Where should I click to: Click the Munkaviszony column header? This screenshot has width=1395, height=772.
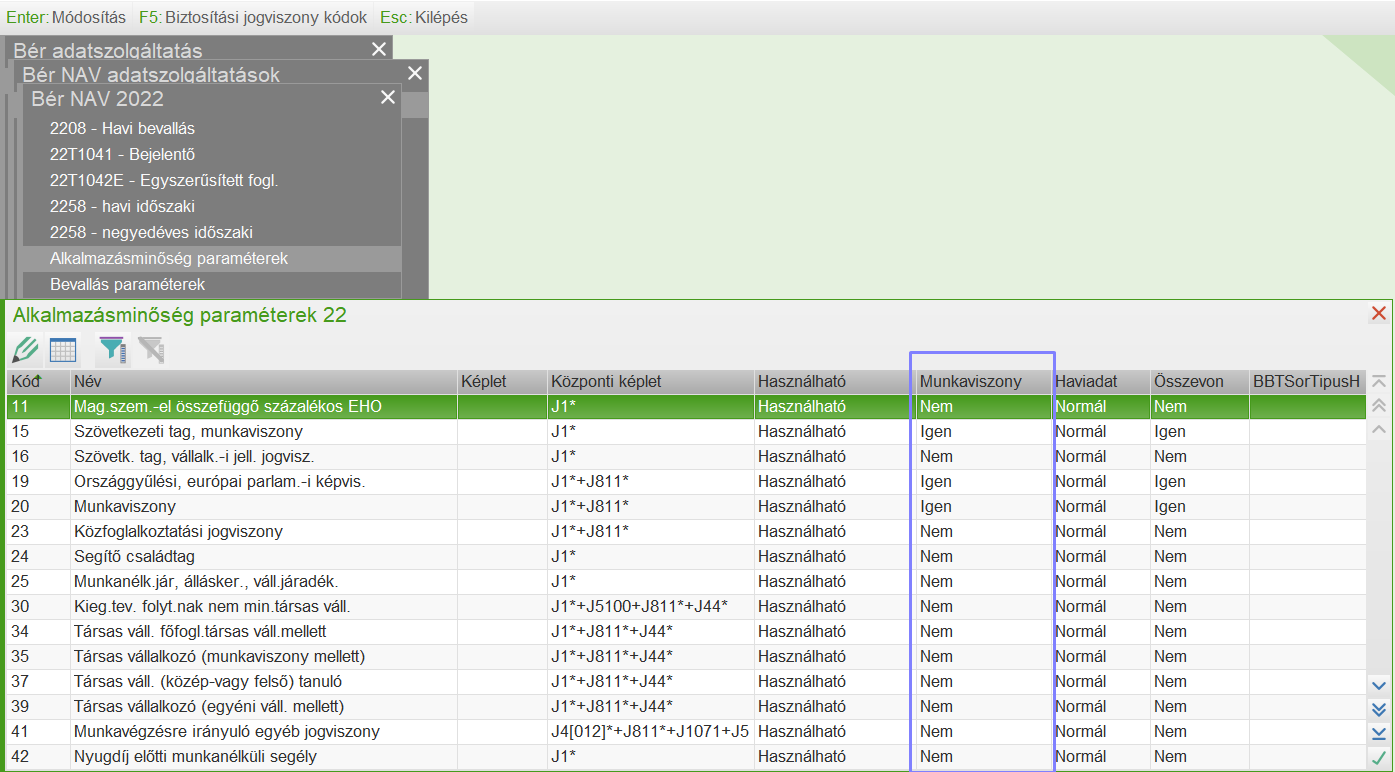pyautogui.click(x=984, y=382)
